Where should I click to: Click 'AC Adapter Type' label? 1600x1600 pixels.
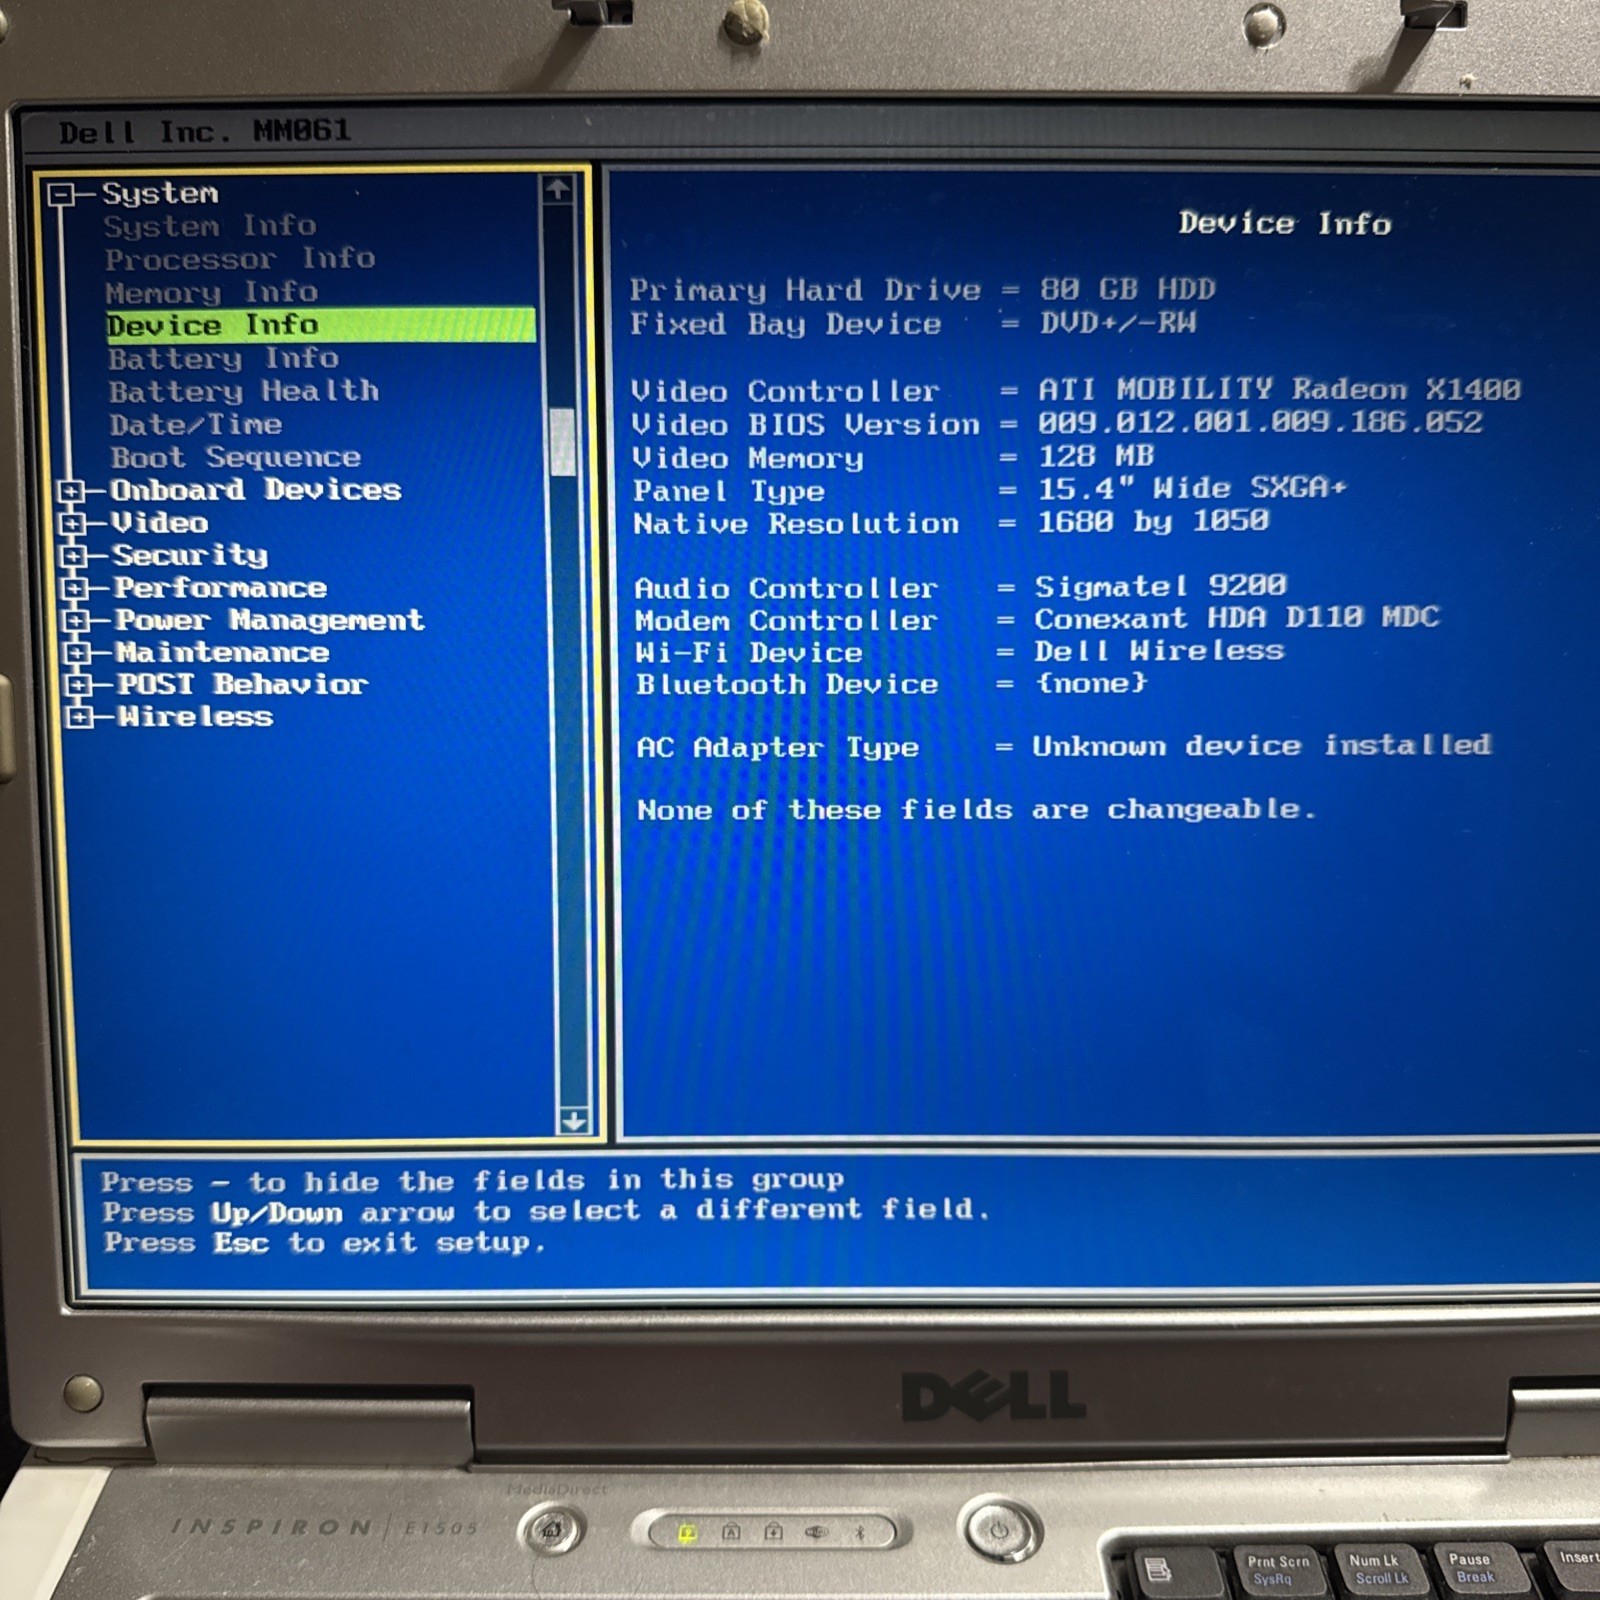pyautogui.click(x=777, y=748)
